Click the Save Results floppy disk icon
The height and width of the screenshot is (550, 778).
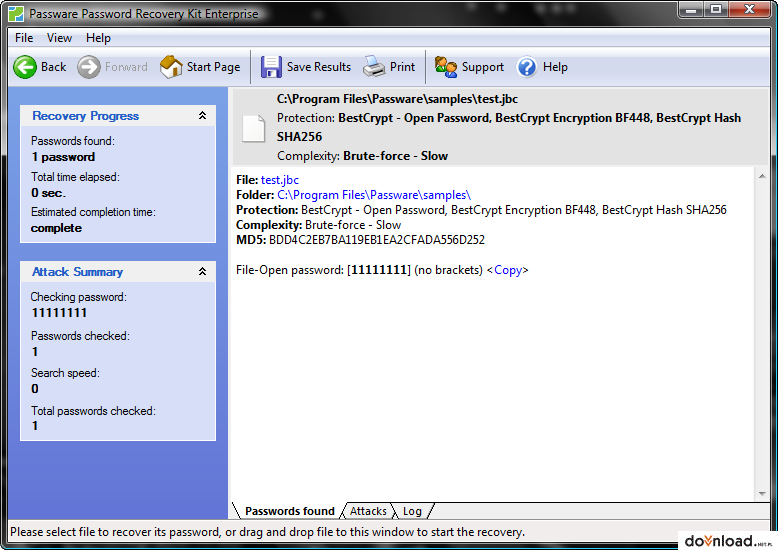[x=271, y=67]
